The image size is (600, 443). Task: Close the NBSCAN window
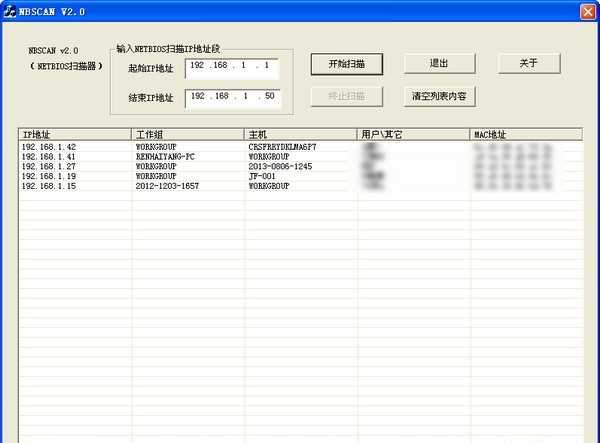[x=588, y=12]
